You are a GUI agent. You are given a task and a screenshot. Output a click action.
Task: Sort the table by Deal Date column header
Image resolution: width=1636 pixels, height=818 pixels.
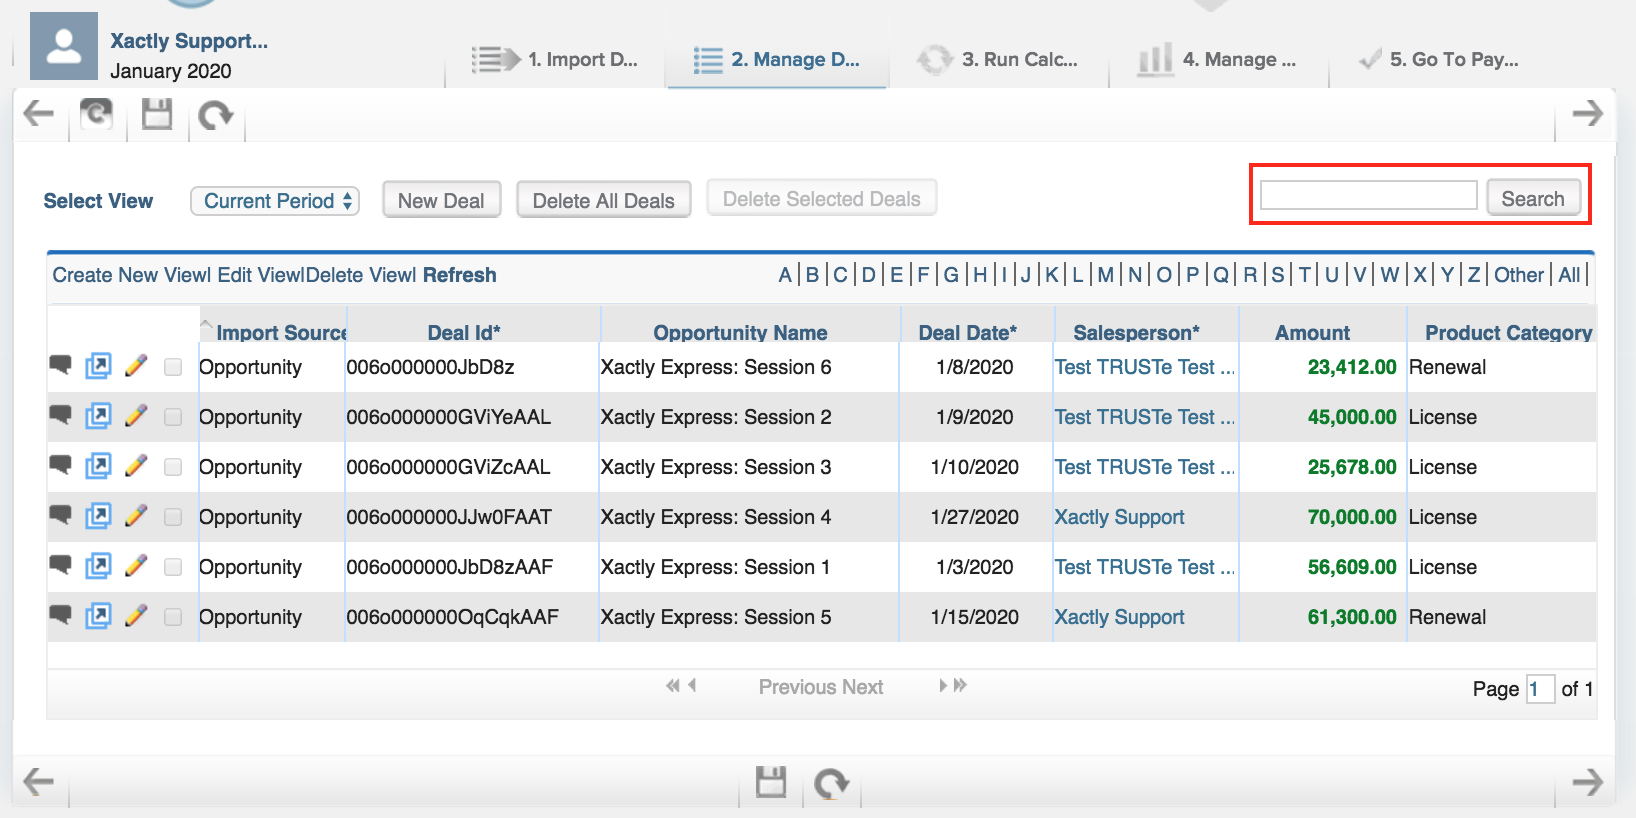[968, 333]
